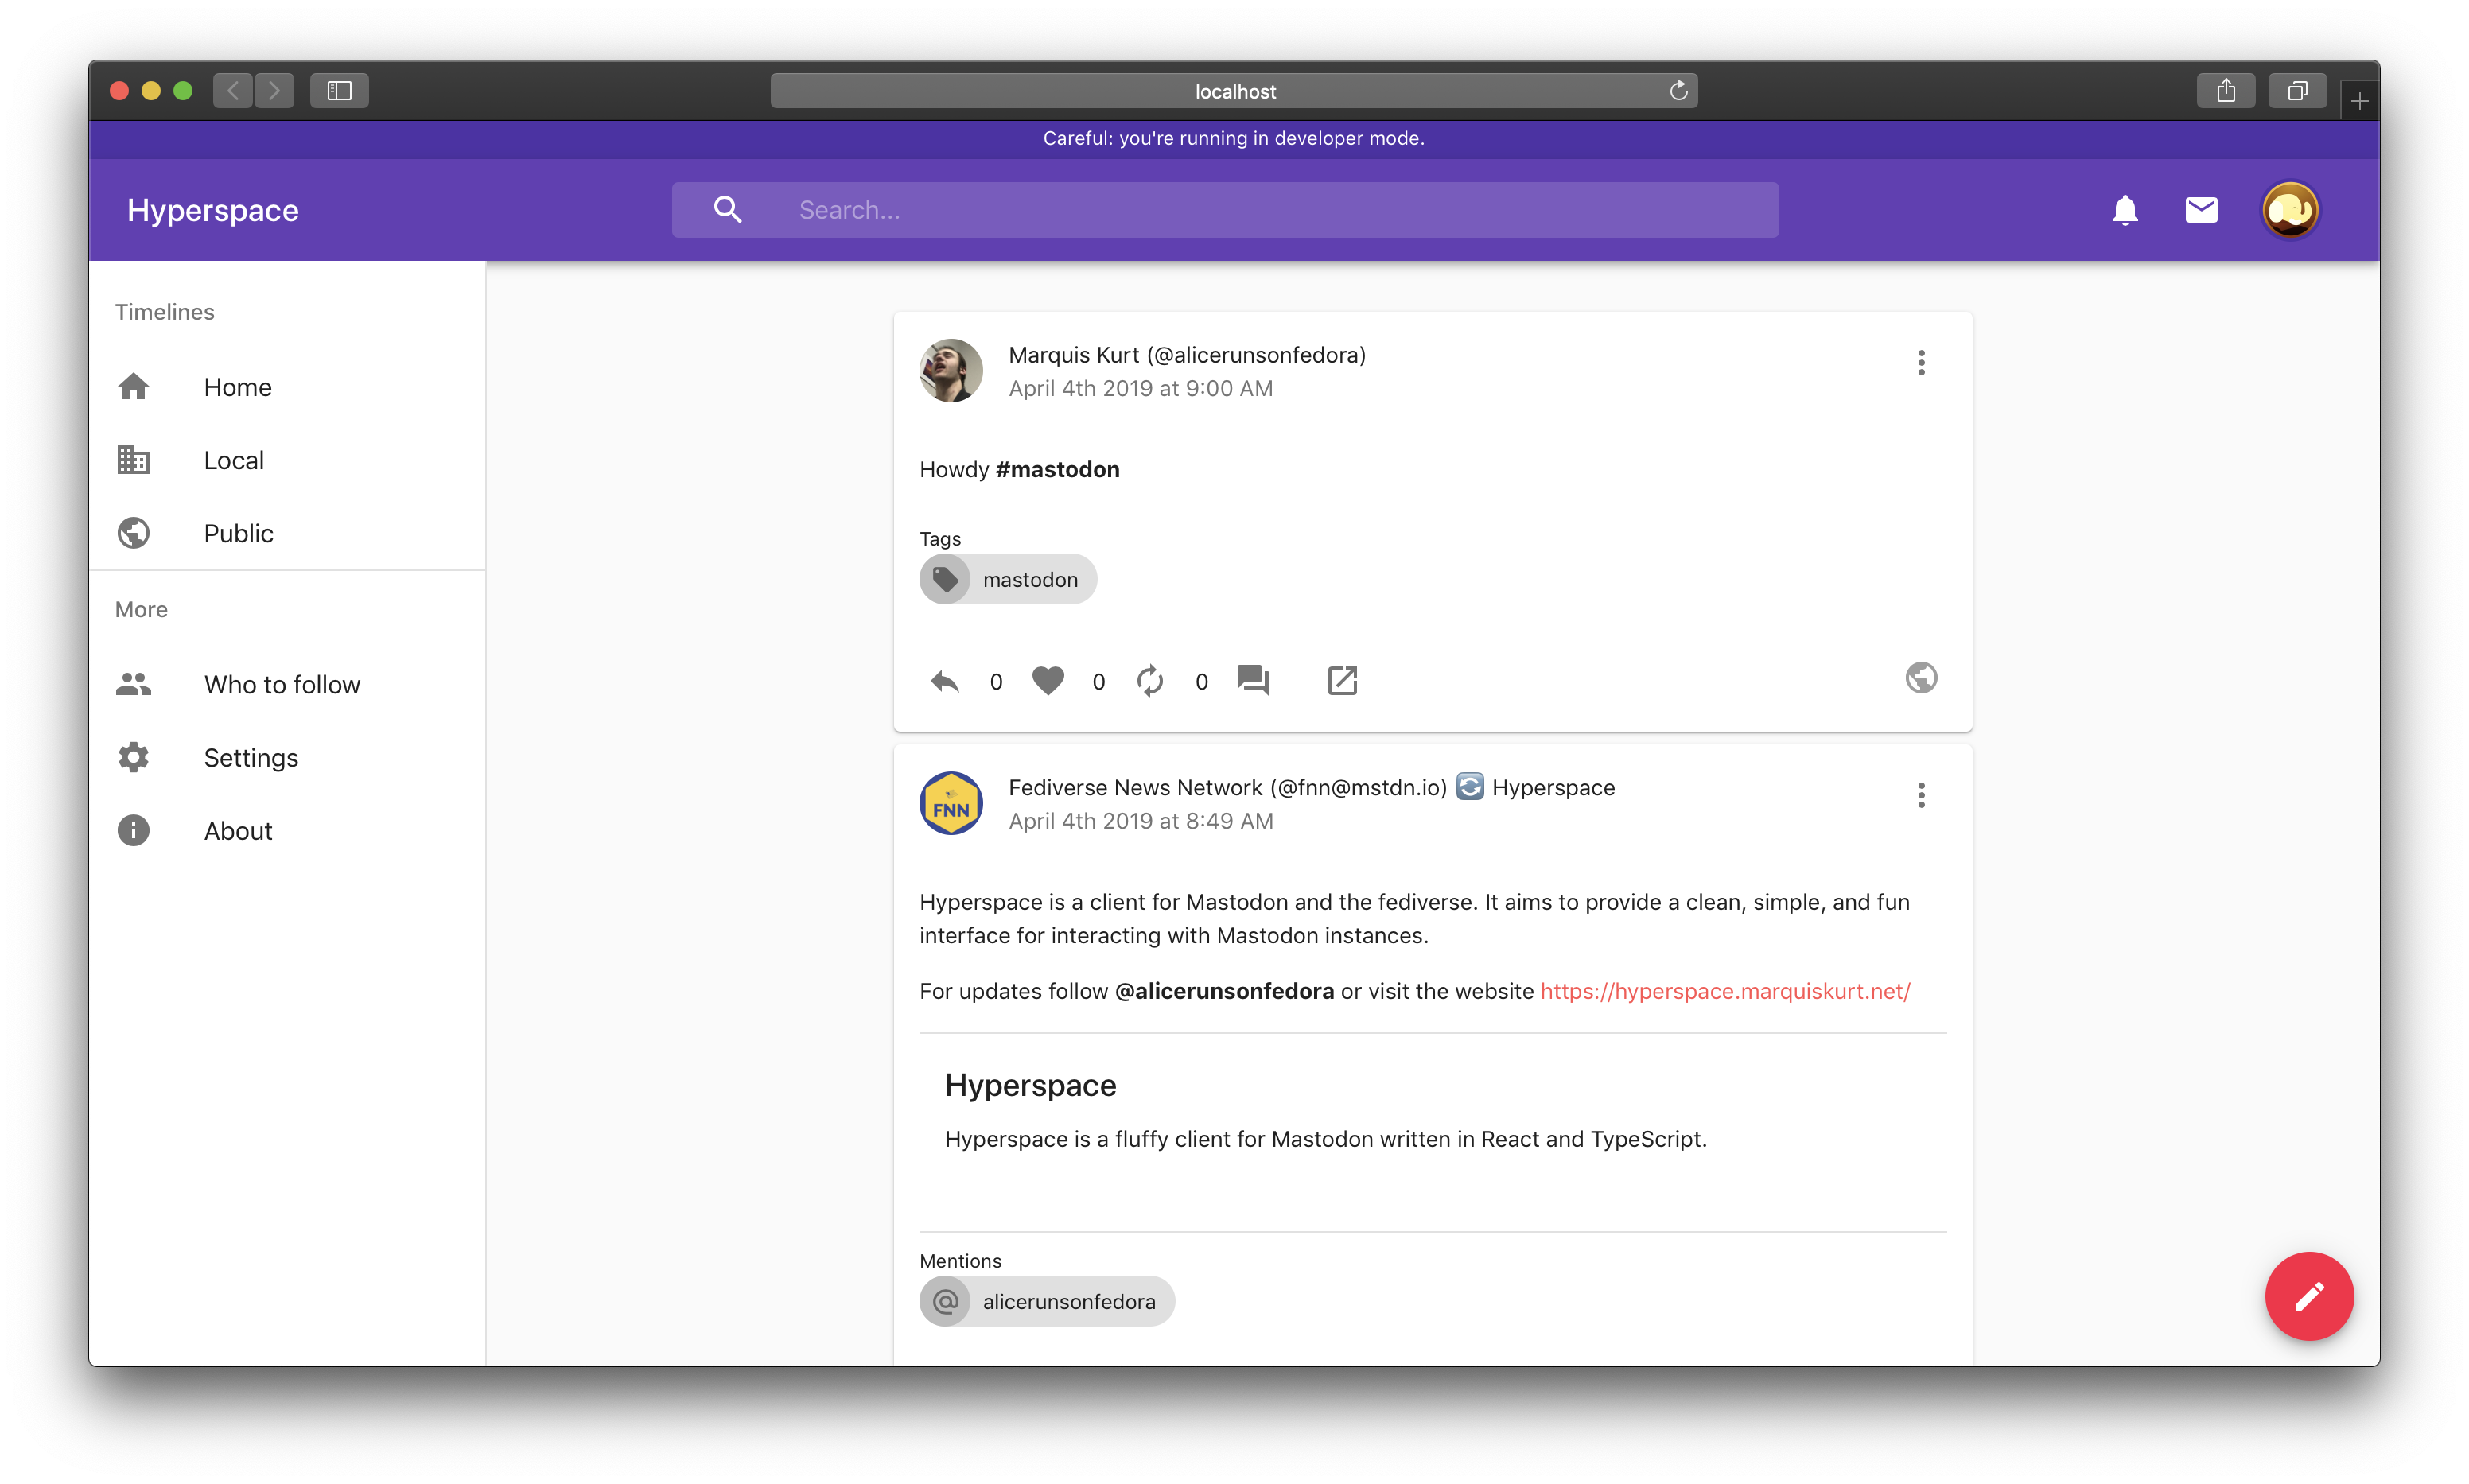
Task: Go to Home timeline
Action: [237, 387]
